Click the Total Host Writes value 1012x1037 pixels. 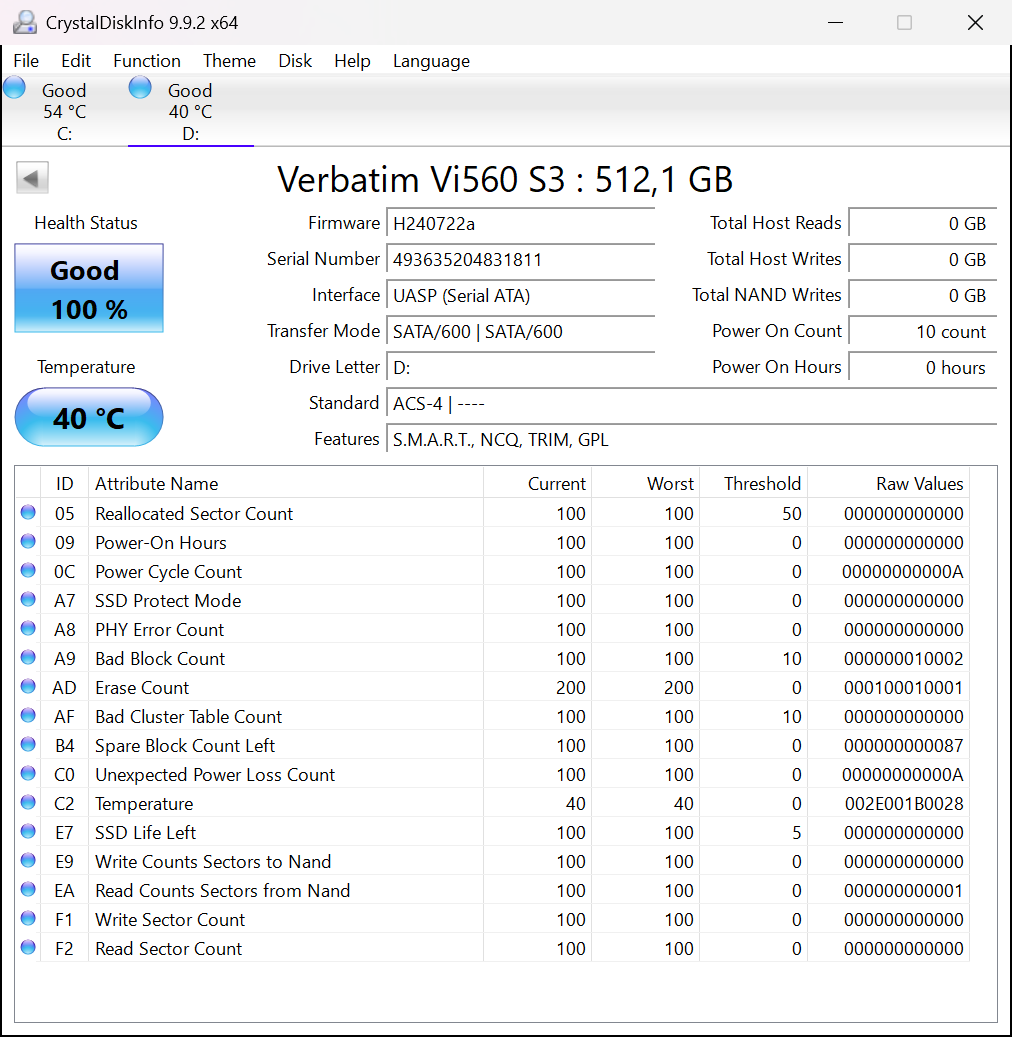tap(923, 259)
